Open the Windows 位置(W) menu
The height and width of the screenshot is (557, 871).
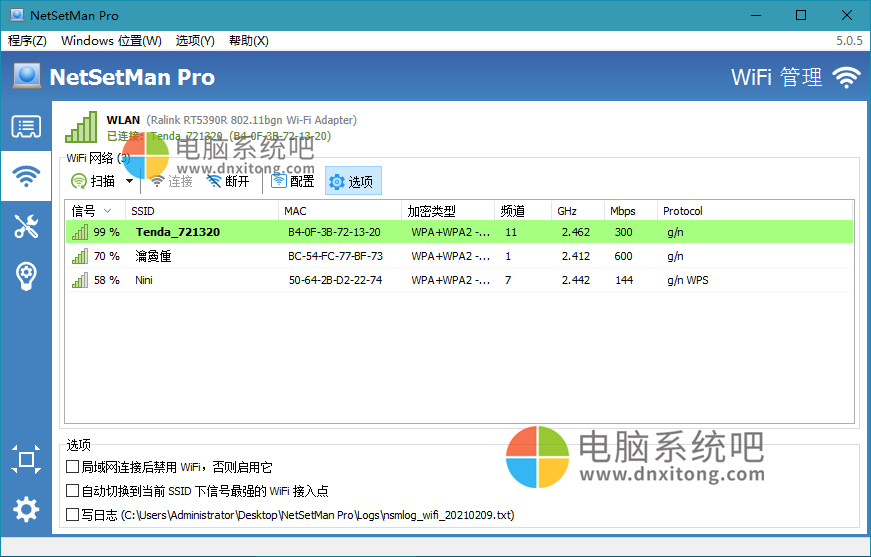tap(111, 41)
